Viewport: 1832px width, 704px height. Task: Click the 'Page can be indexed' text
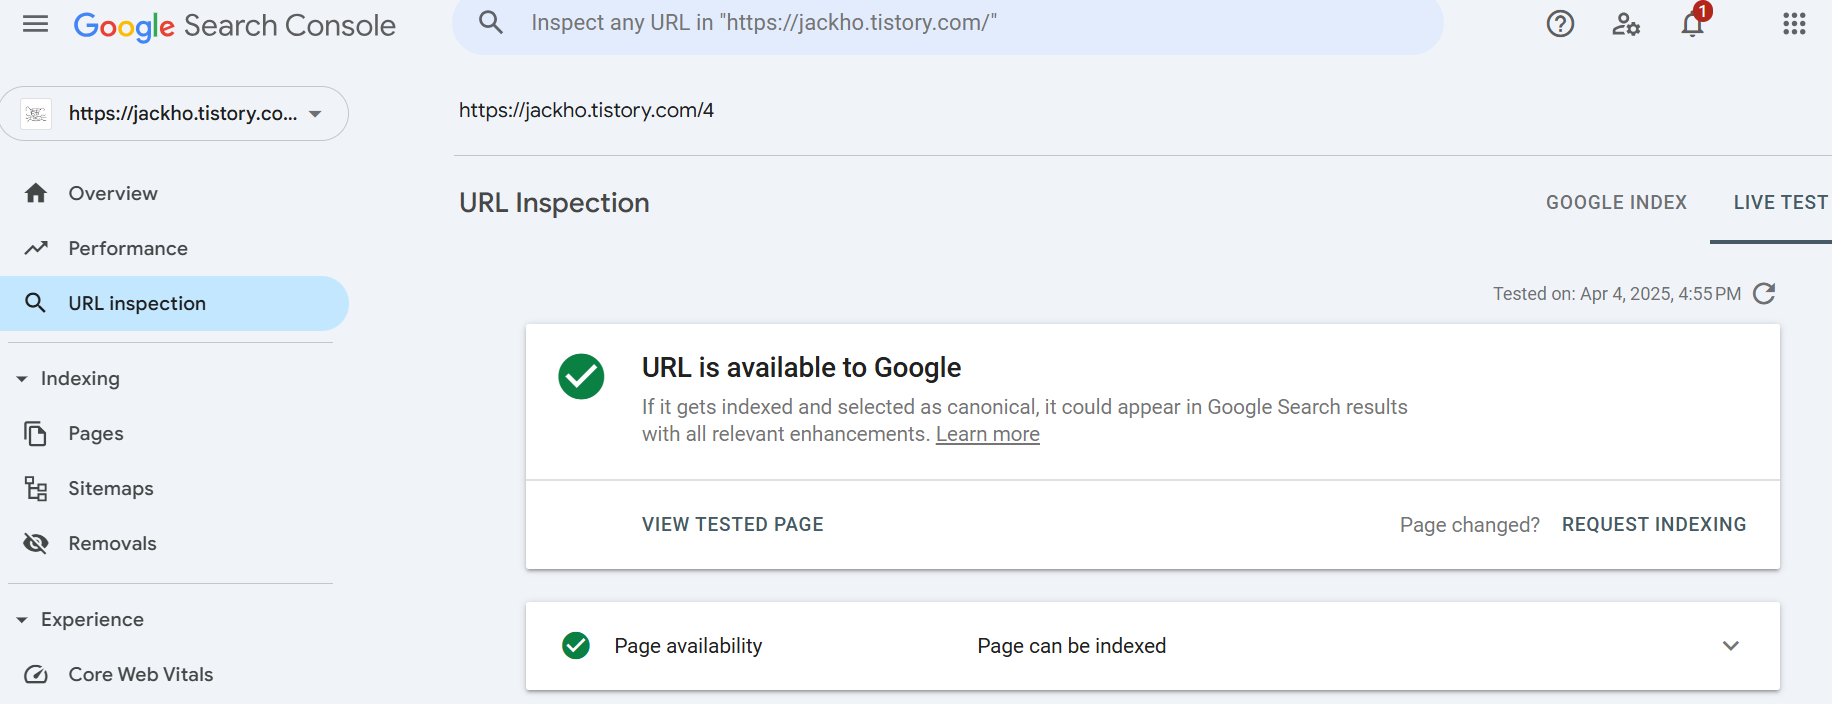click(1071, 646)
